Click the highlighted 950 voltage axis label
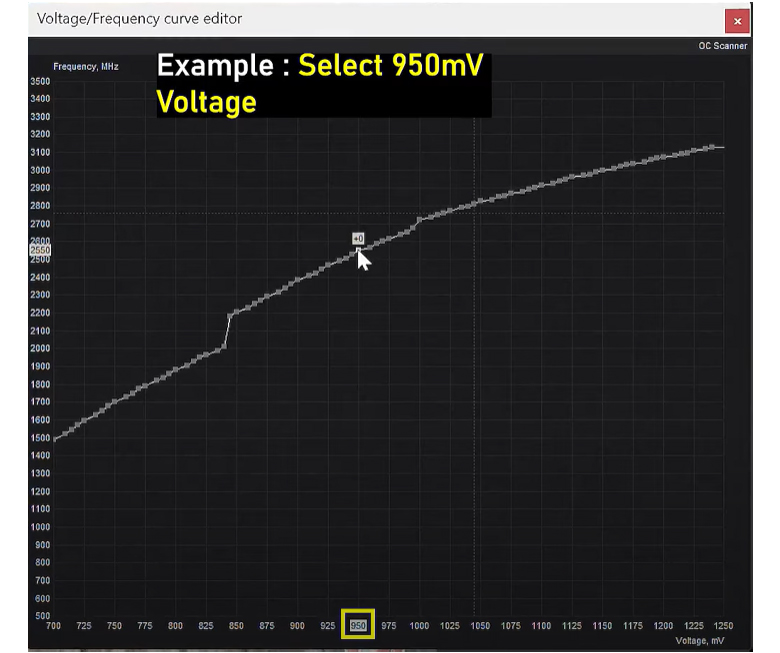Screen dimensions: 780x653 point(358,625)
